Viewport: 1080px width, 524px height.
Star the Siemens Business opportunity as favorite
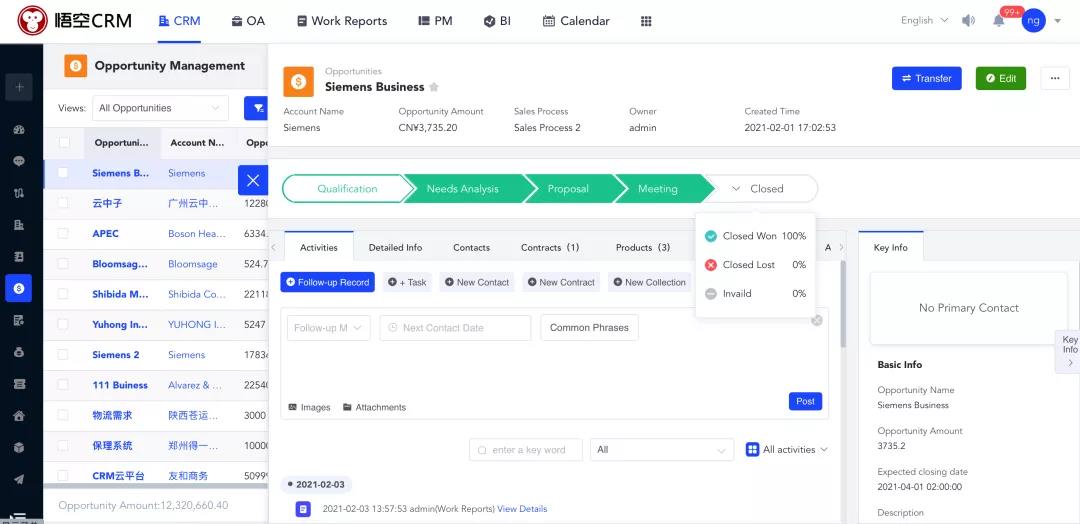pyautogui.click(x=434, y=87)
